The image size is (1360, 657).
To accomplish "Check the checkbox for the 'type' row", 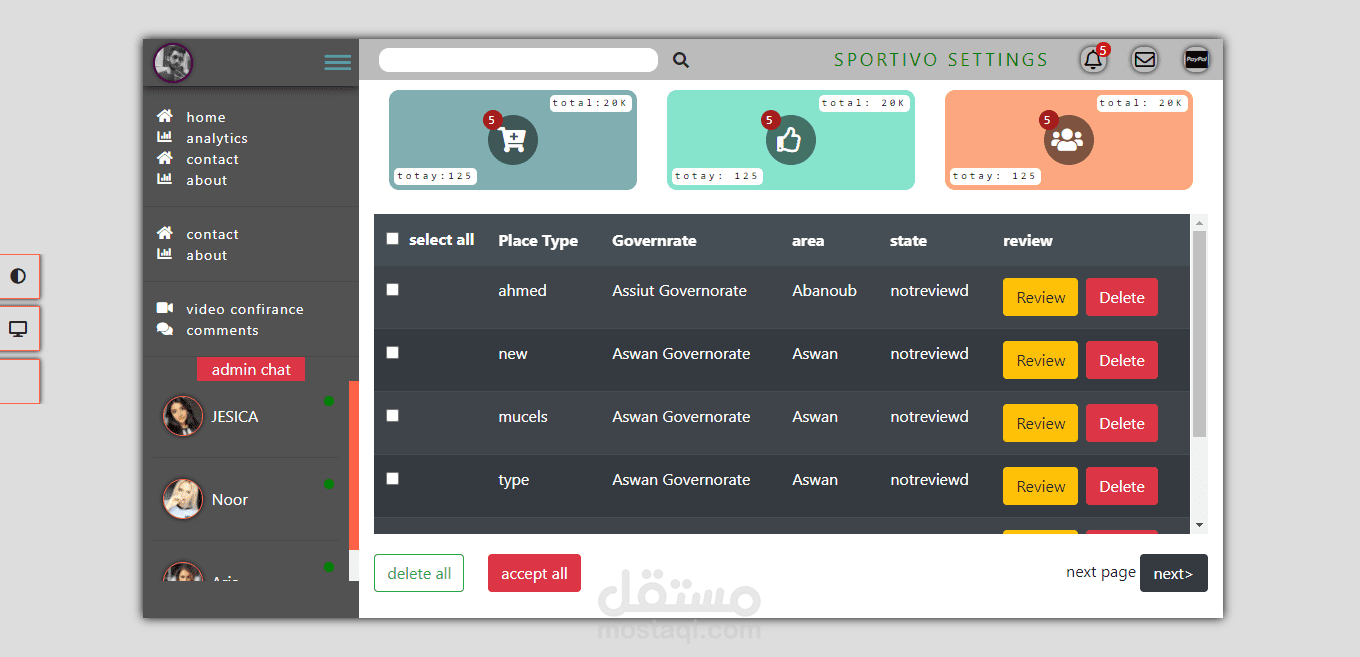I will point(392,478).
